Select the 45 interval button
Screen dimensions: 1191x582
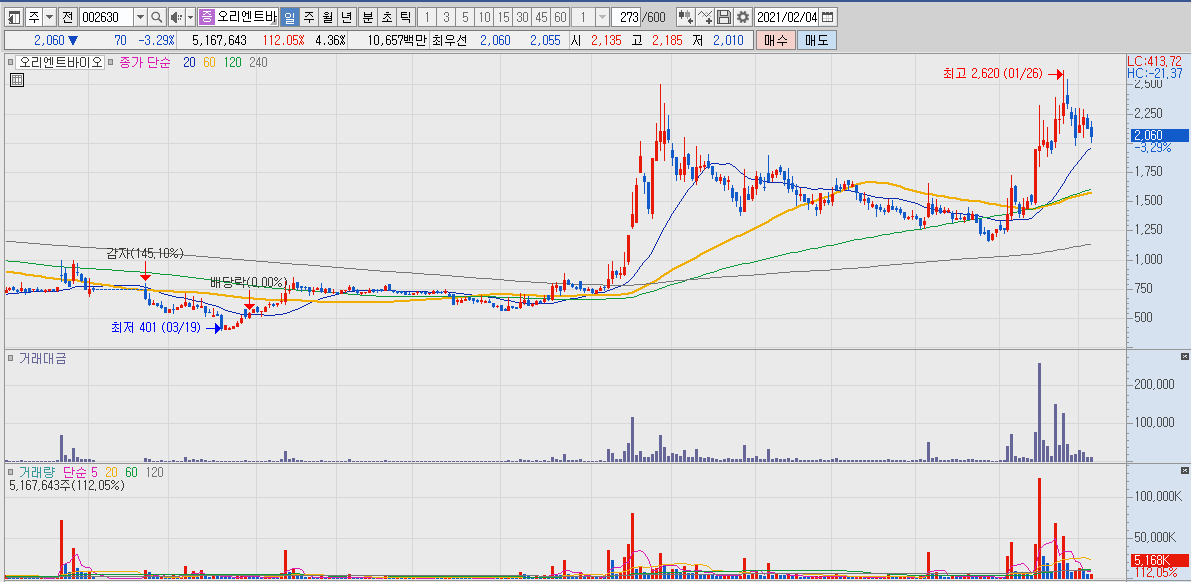coord(541,17)
